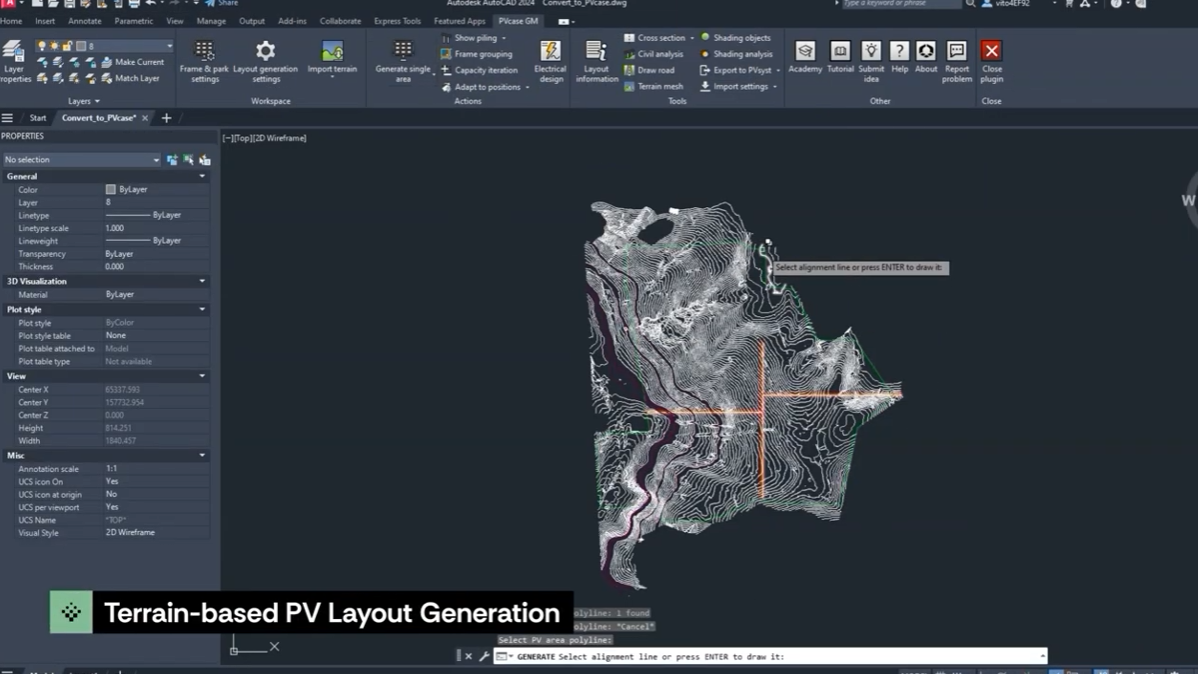Switch to the Insert ribbon tab

[x=45, y=21]
